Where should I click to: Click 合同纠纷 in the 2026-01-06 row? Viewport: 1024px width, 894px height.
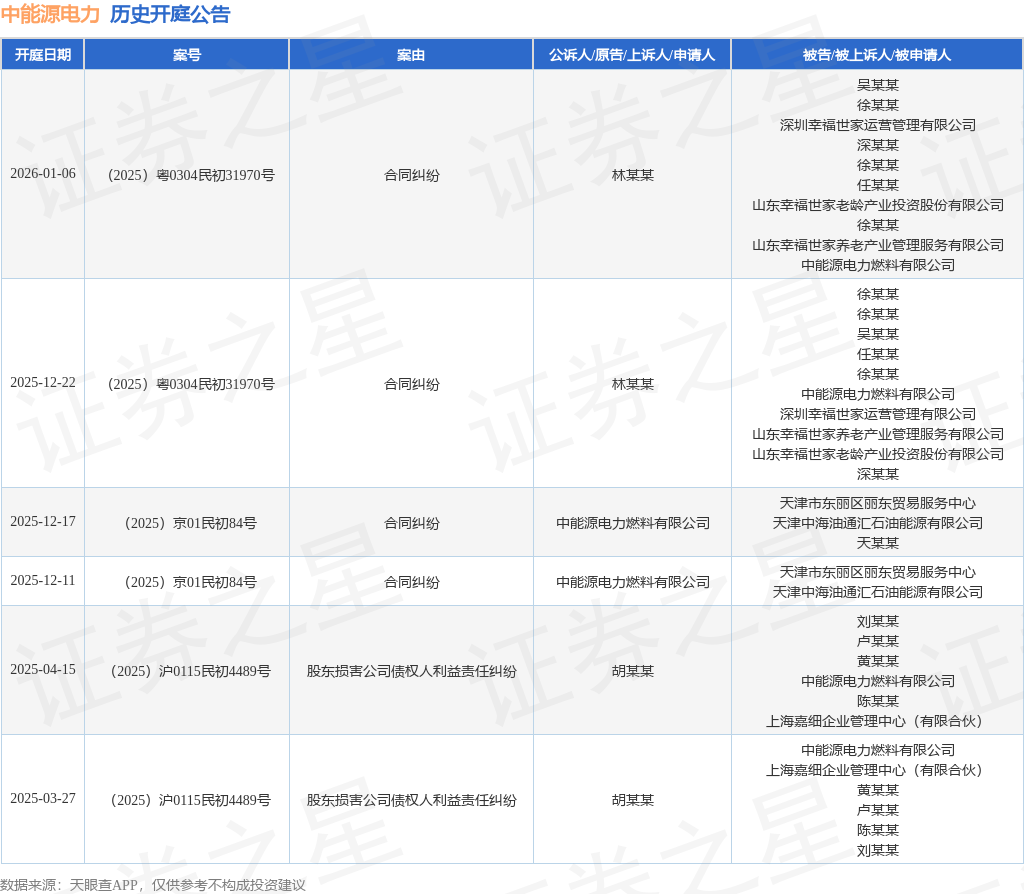411,175
